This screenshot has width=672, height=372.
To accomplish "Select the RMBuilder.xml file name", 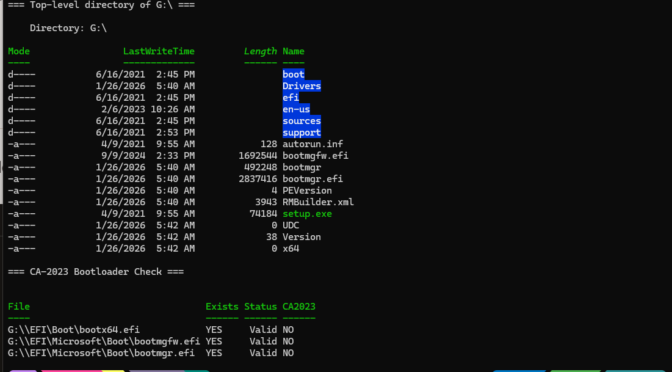I will point(318,202).
